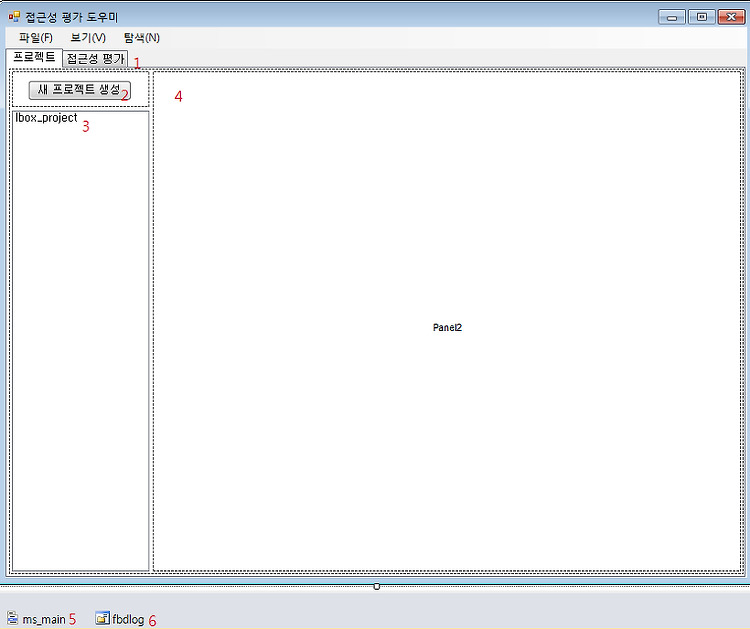750x629 pixels.
Task: Click the Panel2 area label
Action: point(447,328)
